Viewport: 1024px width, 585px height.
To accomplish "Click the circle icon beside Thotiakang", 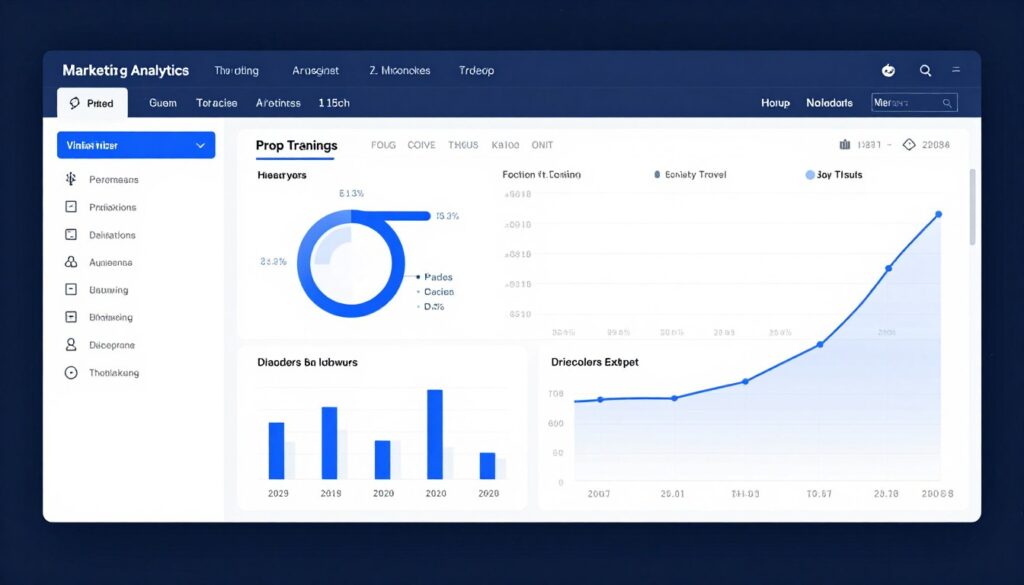I will (x=71, y=373).
